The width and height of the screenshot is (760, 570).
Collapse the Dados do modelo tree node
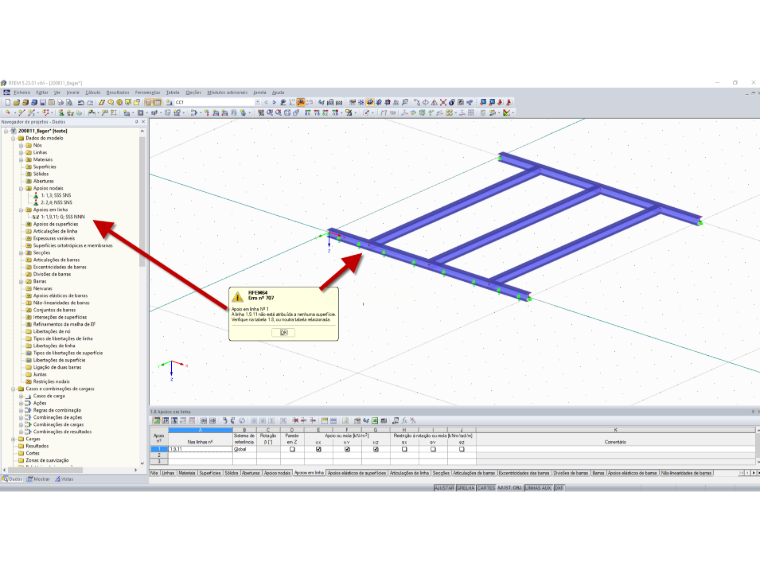(14, 138)
